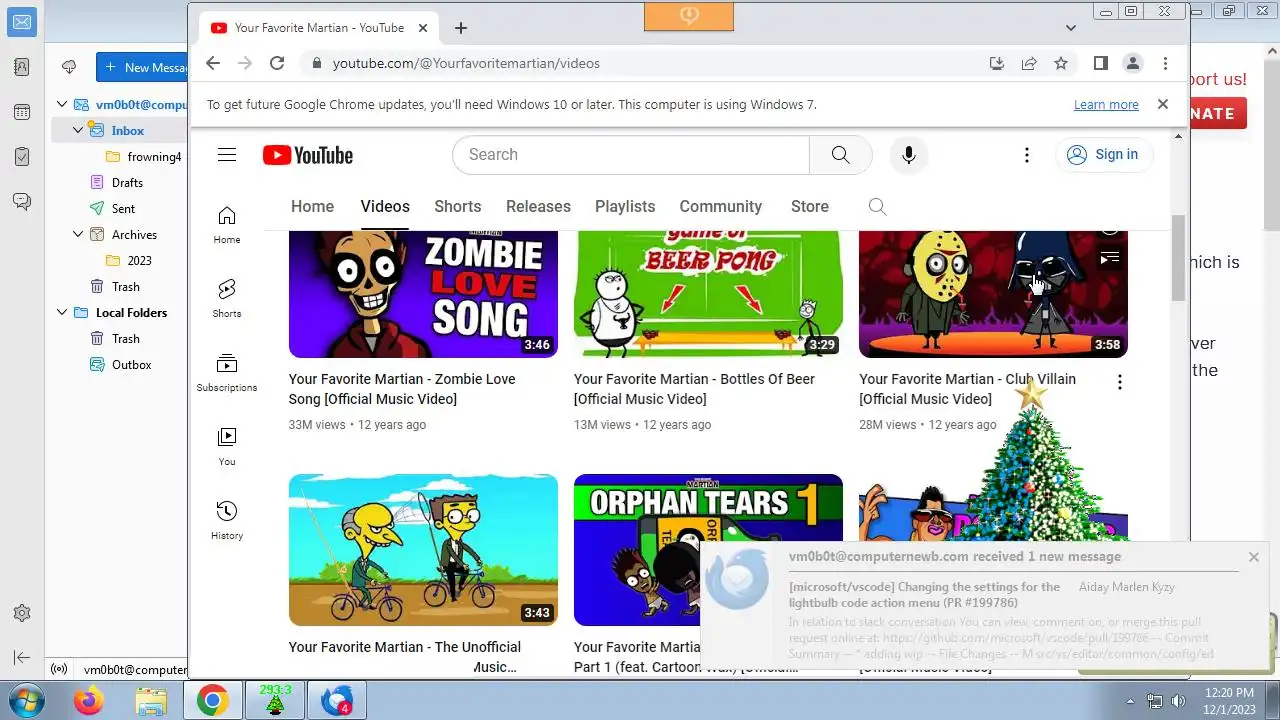Switch to channel Shorts tab

tap(458, 206)
